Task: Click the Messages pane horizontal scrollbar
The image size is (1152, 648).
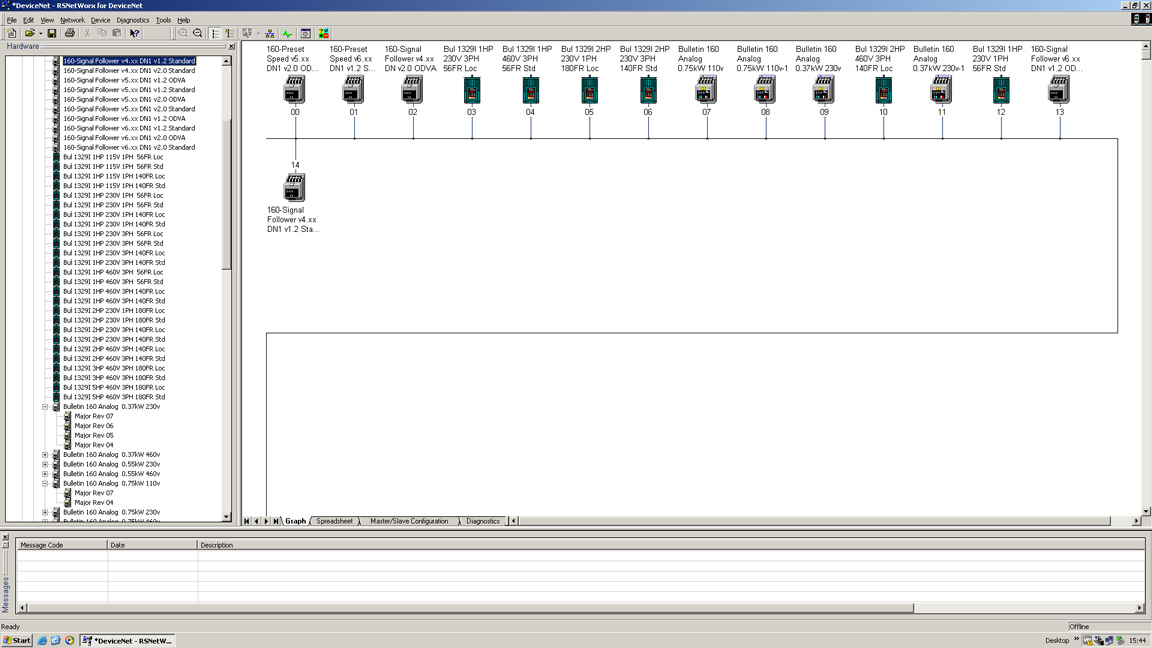Action: [580, 608]
